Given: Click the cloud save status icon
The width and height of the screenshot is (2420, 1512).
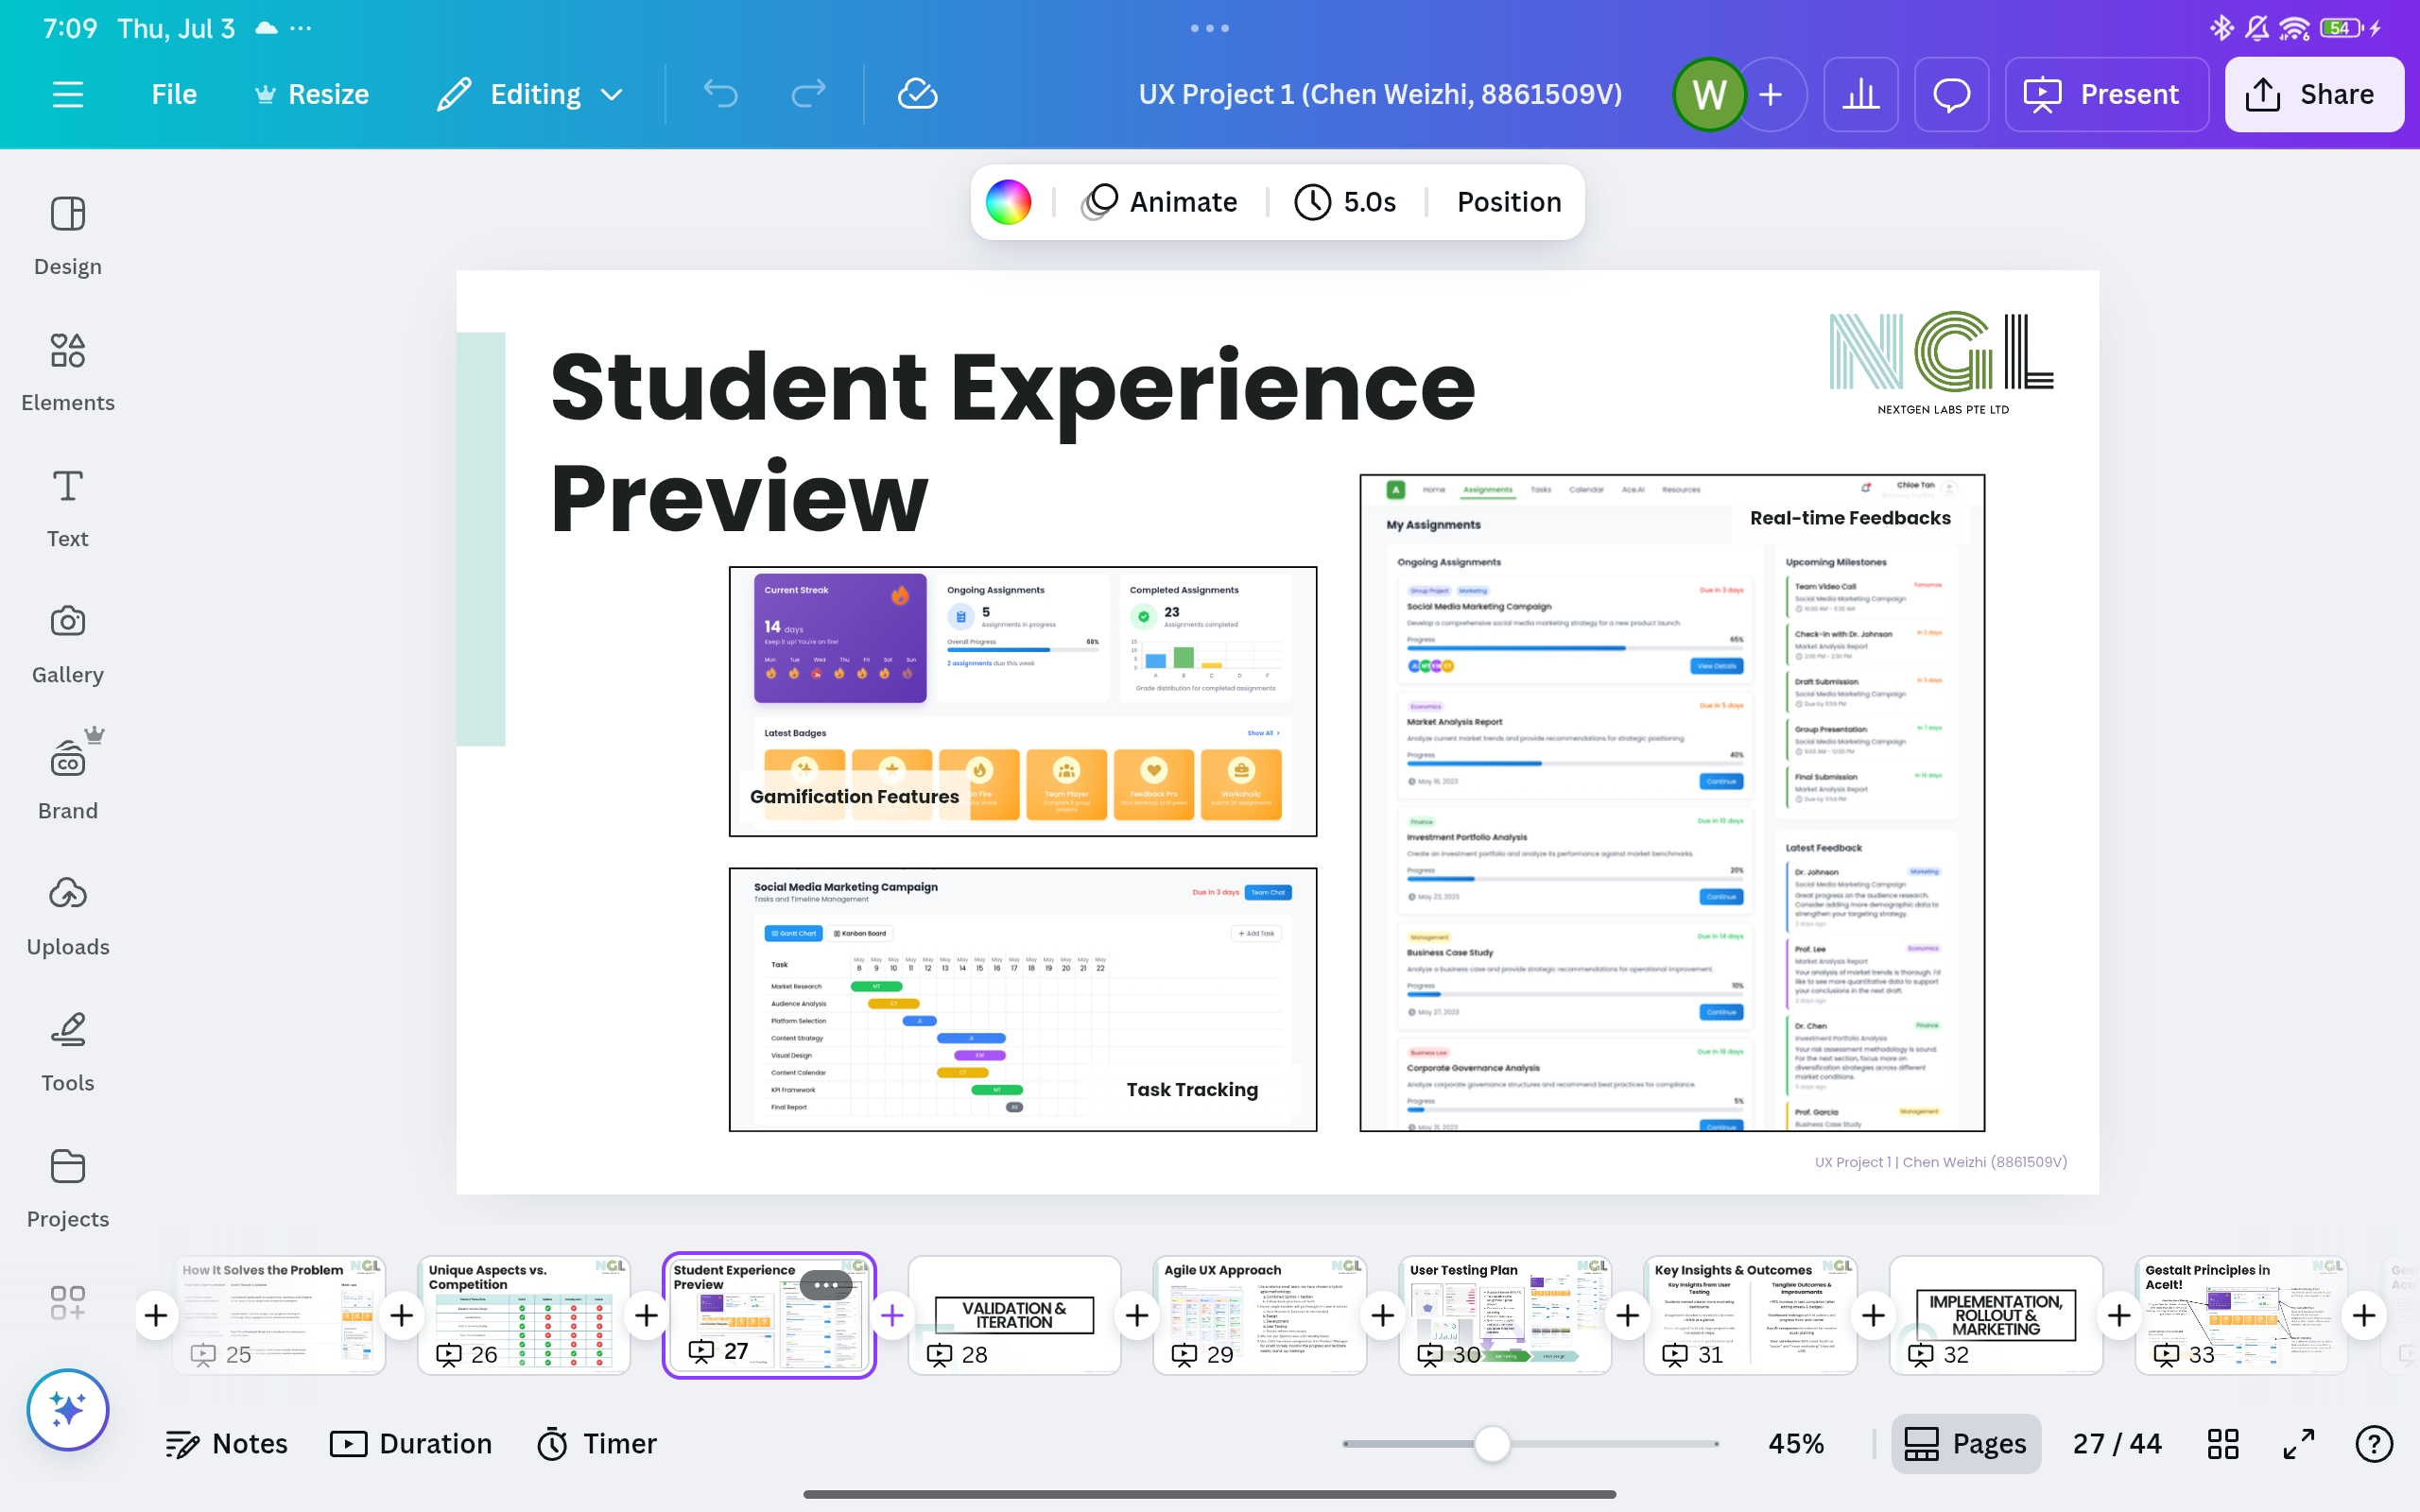Looking at the screenshot, I should point(917,94).
